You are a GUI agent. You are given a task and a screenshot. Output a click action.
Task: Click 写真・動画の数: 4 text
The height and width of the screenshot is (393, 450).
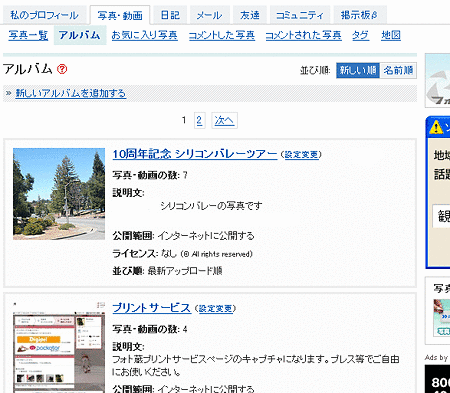[x=150, y=329]
